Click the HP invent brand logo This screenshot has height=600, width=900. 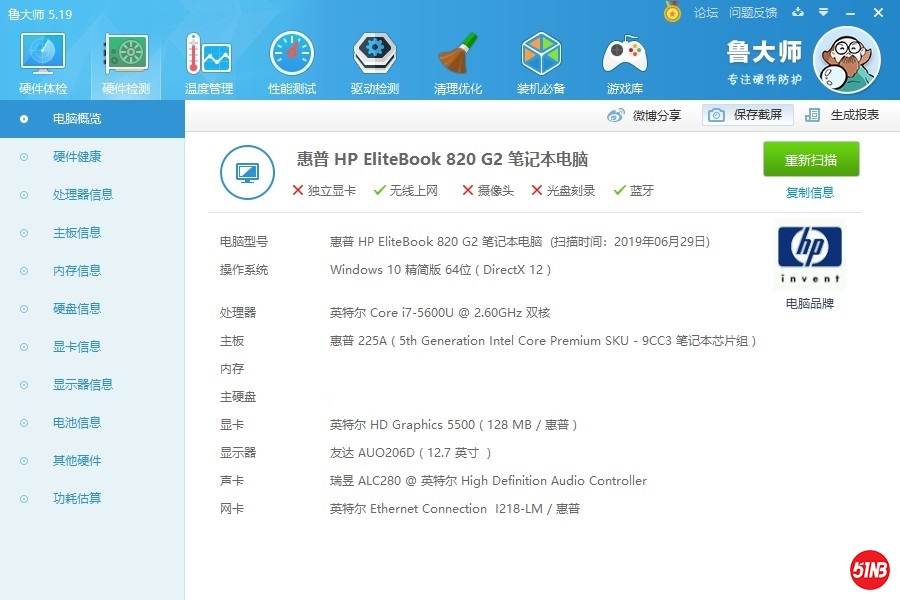click(x=810, y=253)
